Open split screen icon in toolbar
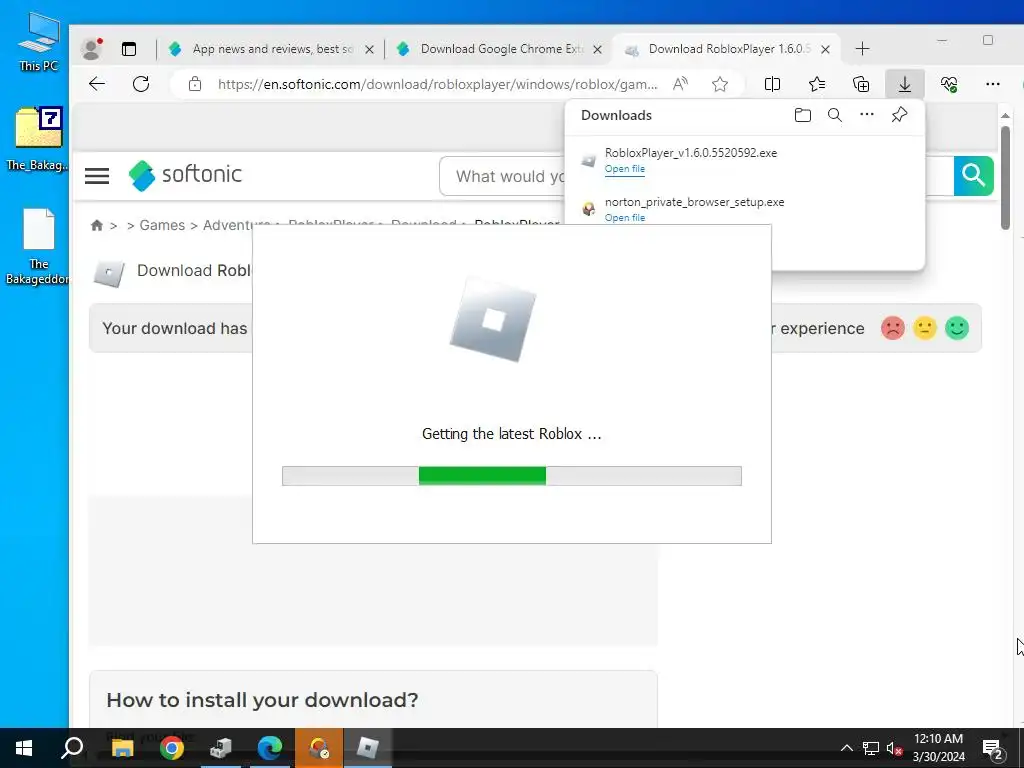The height and width of the screenshot is (768, 1024). (772, 84)
